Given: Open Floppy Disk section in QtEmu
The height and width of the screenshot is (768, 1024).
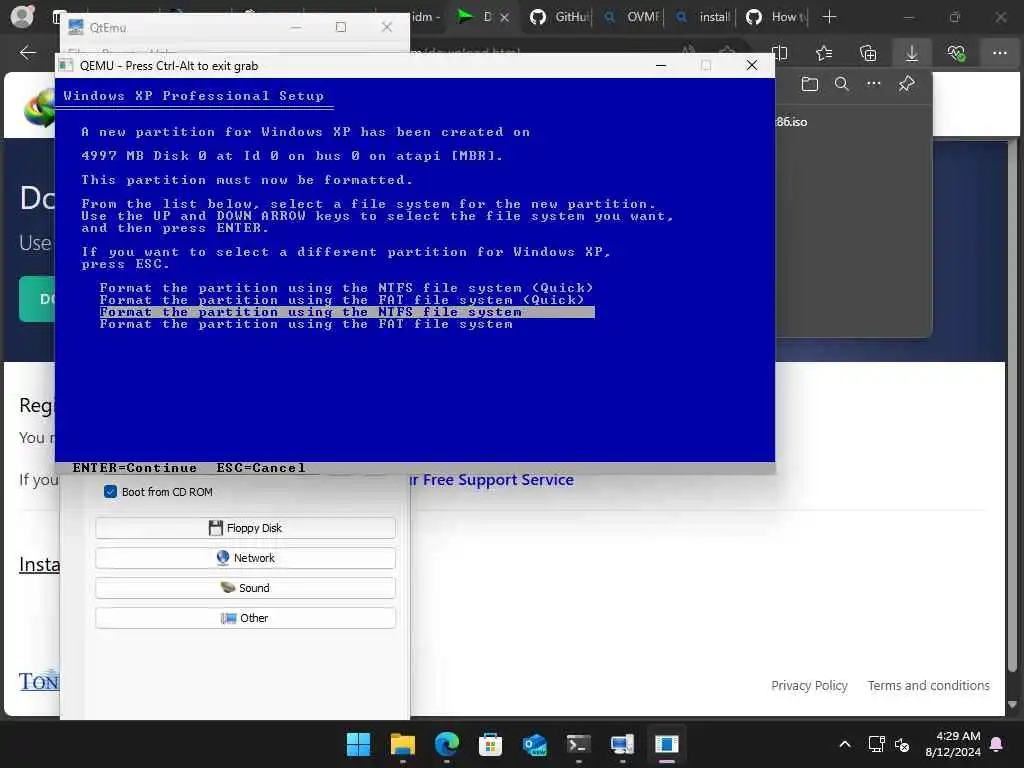Looking at the screenshot, I should pyautogui.click(x=245, y=528).
